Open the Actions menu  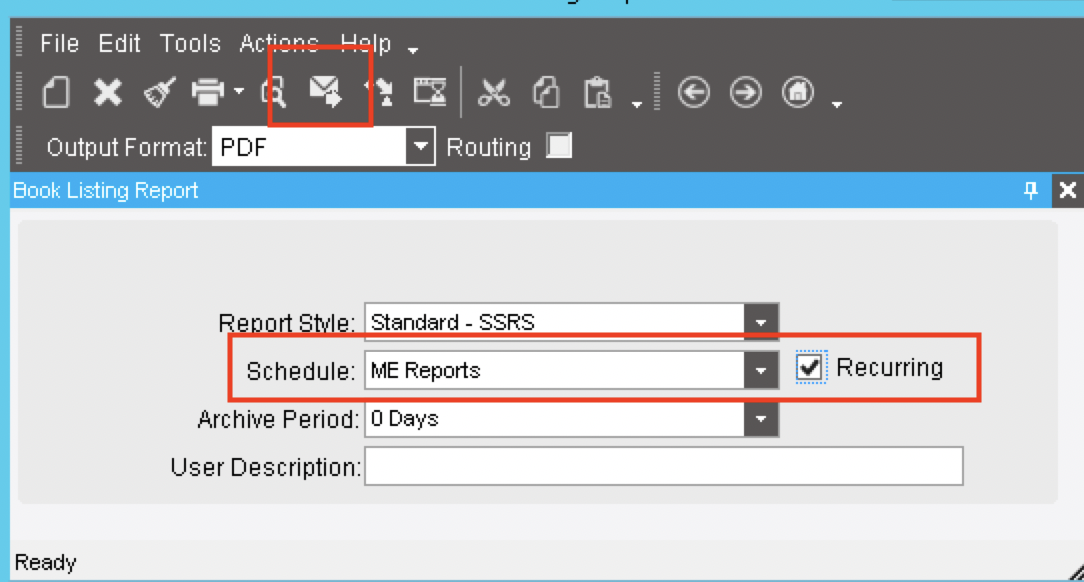279,44
